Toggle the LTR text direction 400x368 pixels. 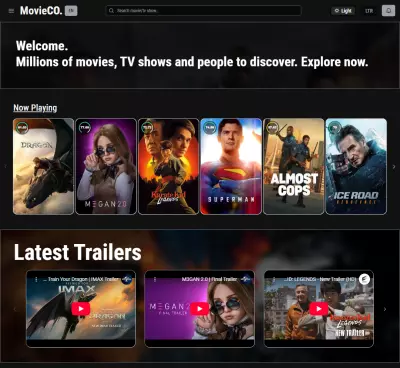(x=369, y=11)
